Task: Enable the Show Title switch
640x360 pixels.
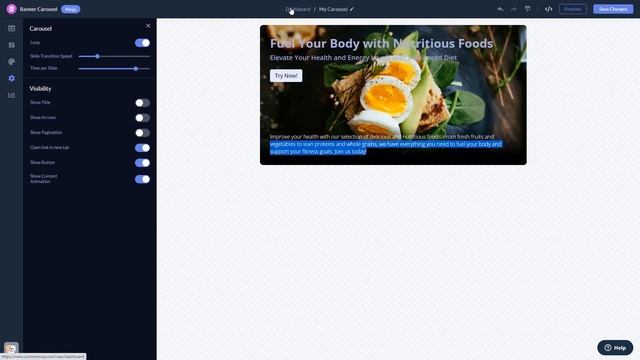Action: coord(142,103)
